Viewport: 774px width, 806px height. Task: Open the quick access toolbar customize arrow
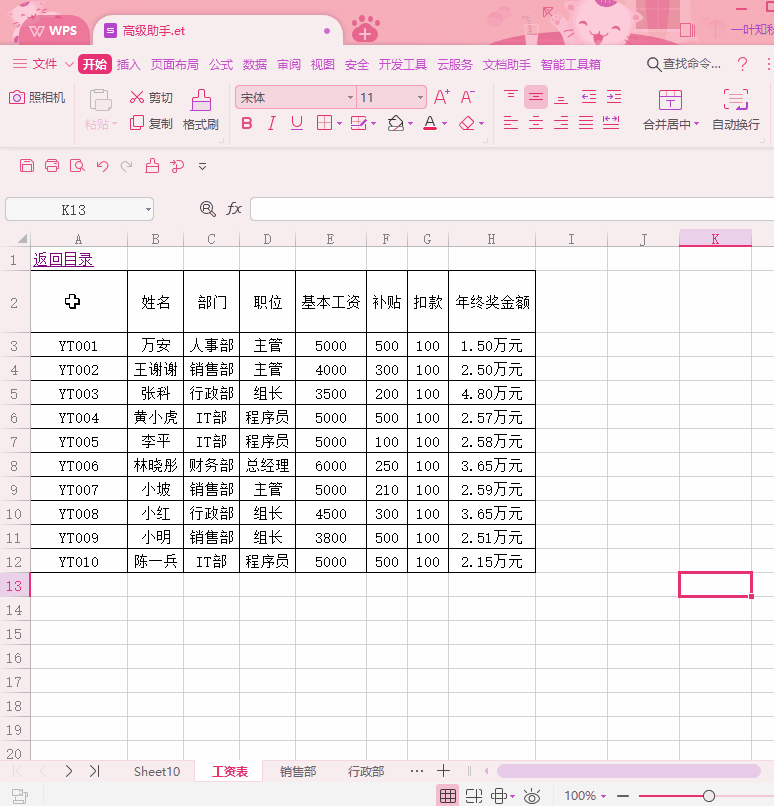(202, 167)
